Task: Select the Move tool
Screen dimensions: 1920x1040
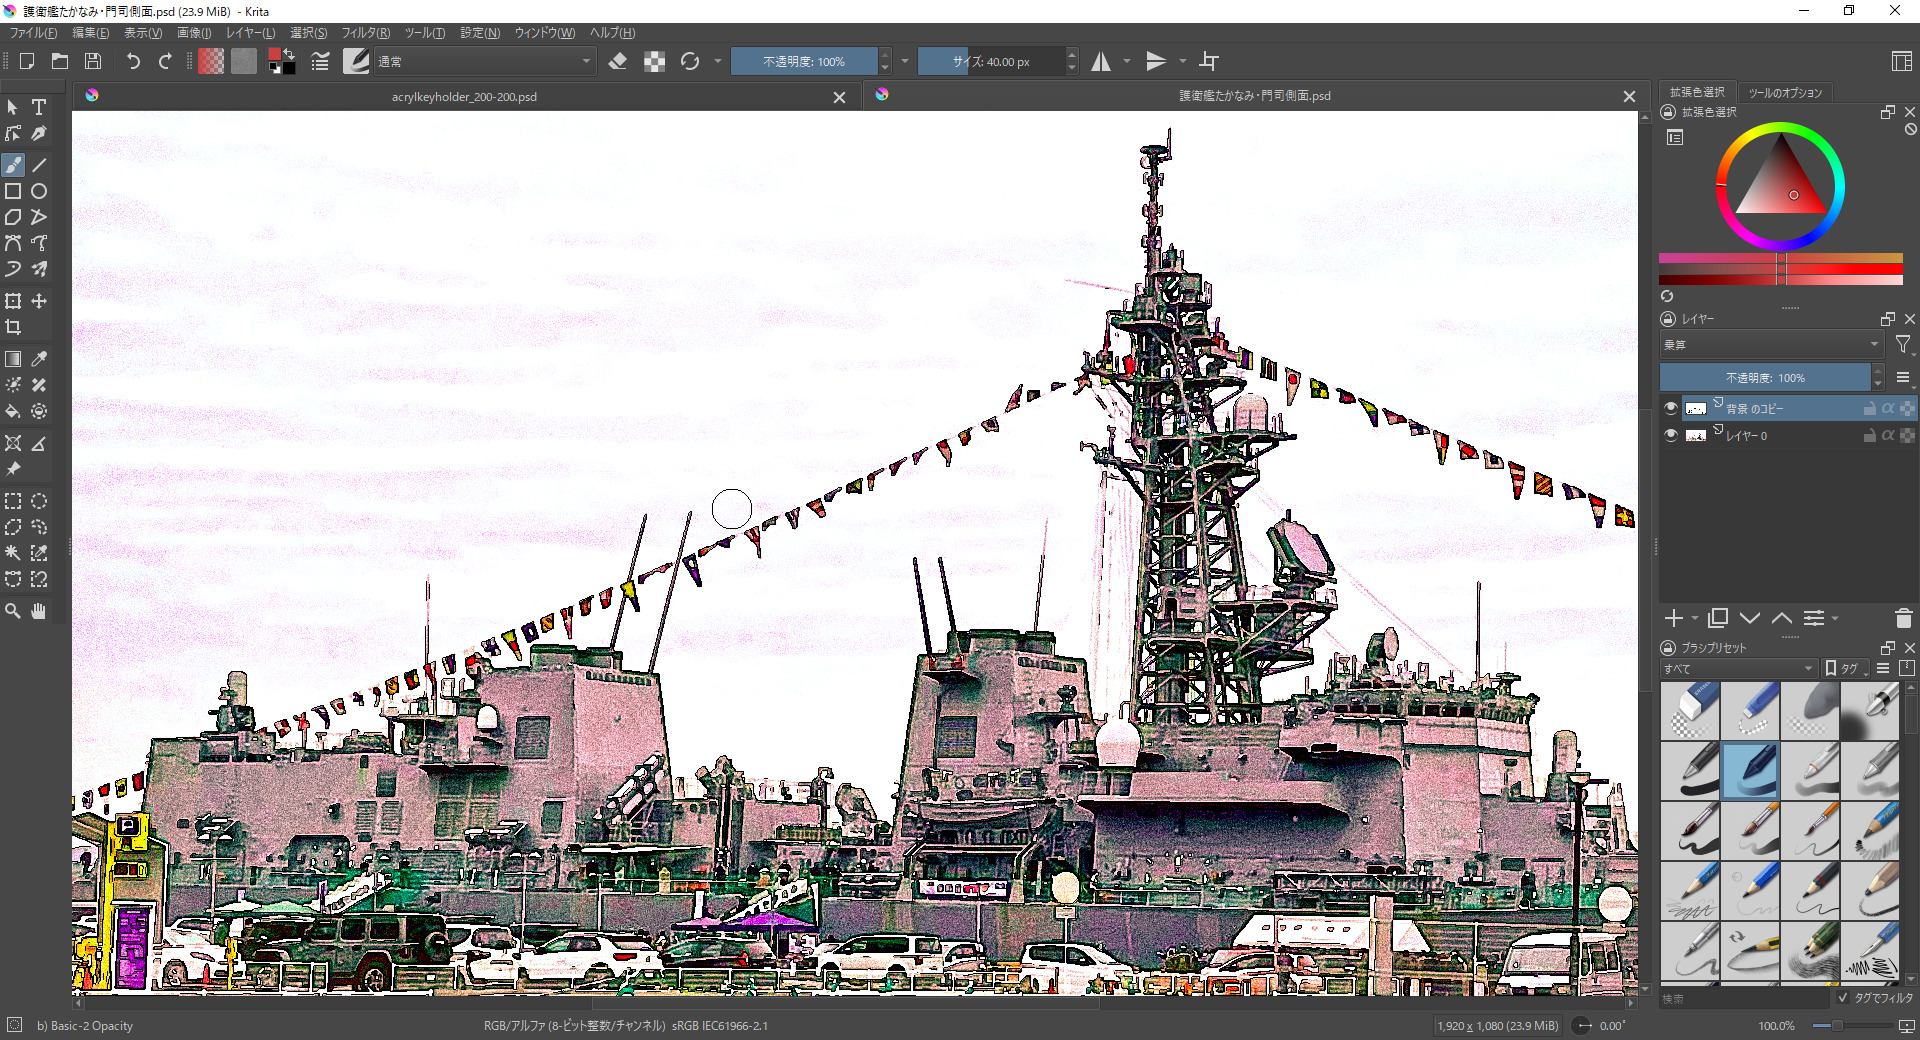Action: 39,301
